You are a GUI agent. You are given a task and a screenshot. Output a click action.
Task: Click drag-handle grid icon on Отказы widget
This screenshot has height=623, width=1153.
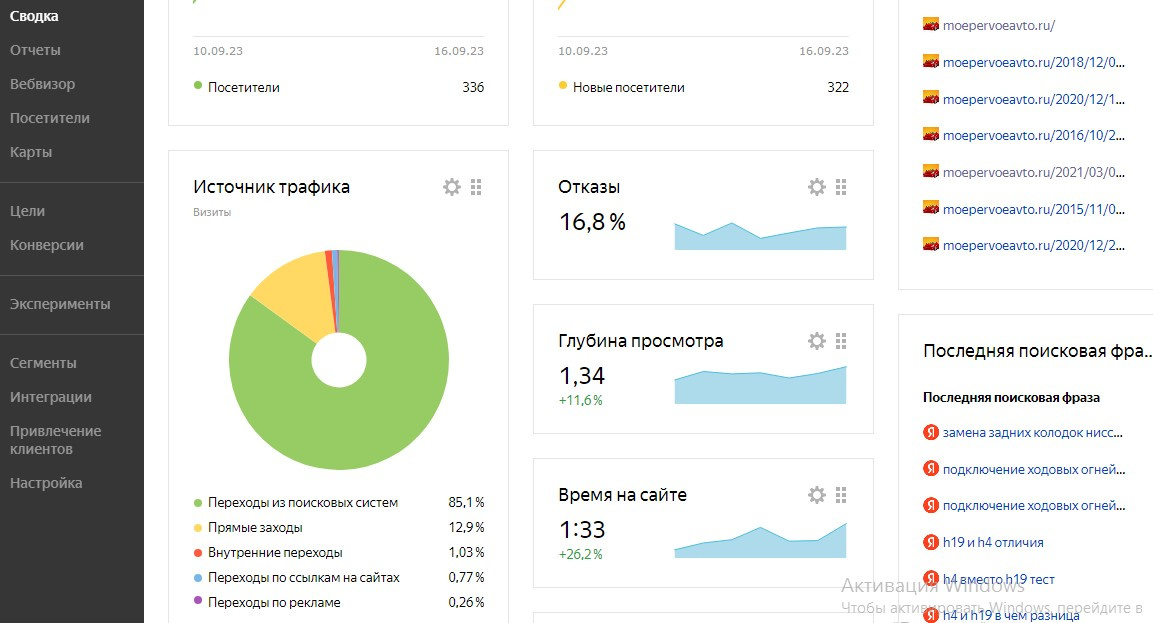tap(840, 187)
